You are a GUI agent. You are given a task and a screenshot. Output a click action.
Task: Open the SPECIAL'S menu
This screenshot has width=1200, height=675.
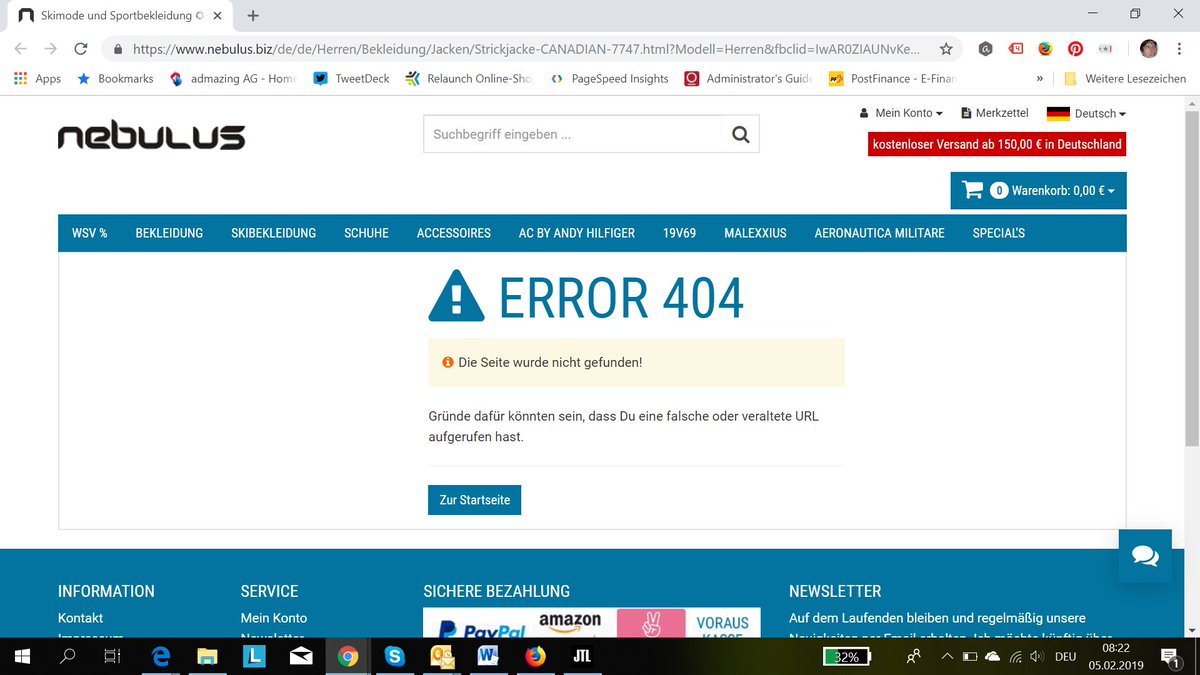(998, 233)
